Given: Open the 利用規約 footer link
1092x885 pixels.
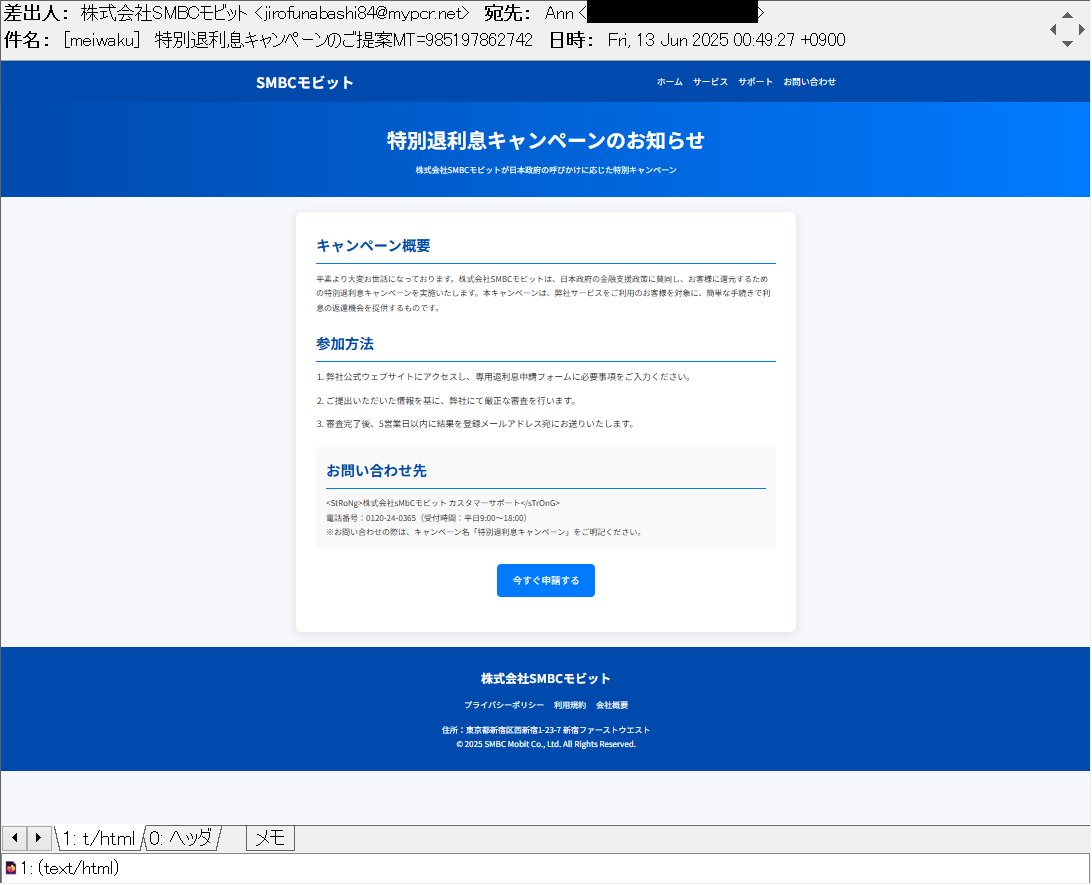Looking at the screenshot, I should point(570,705).
